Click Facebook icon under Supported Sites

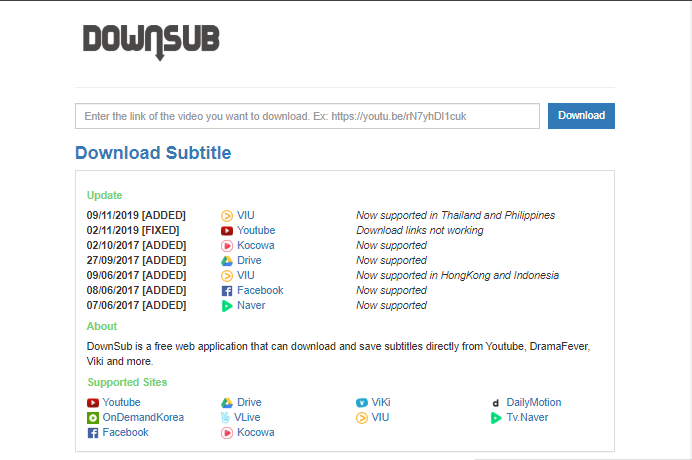pos(93,433)
